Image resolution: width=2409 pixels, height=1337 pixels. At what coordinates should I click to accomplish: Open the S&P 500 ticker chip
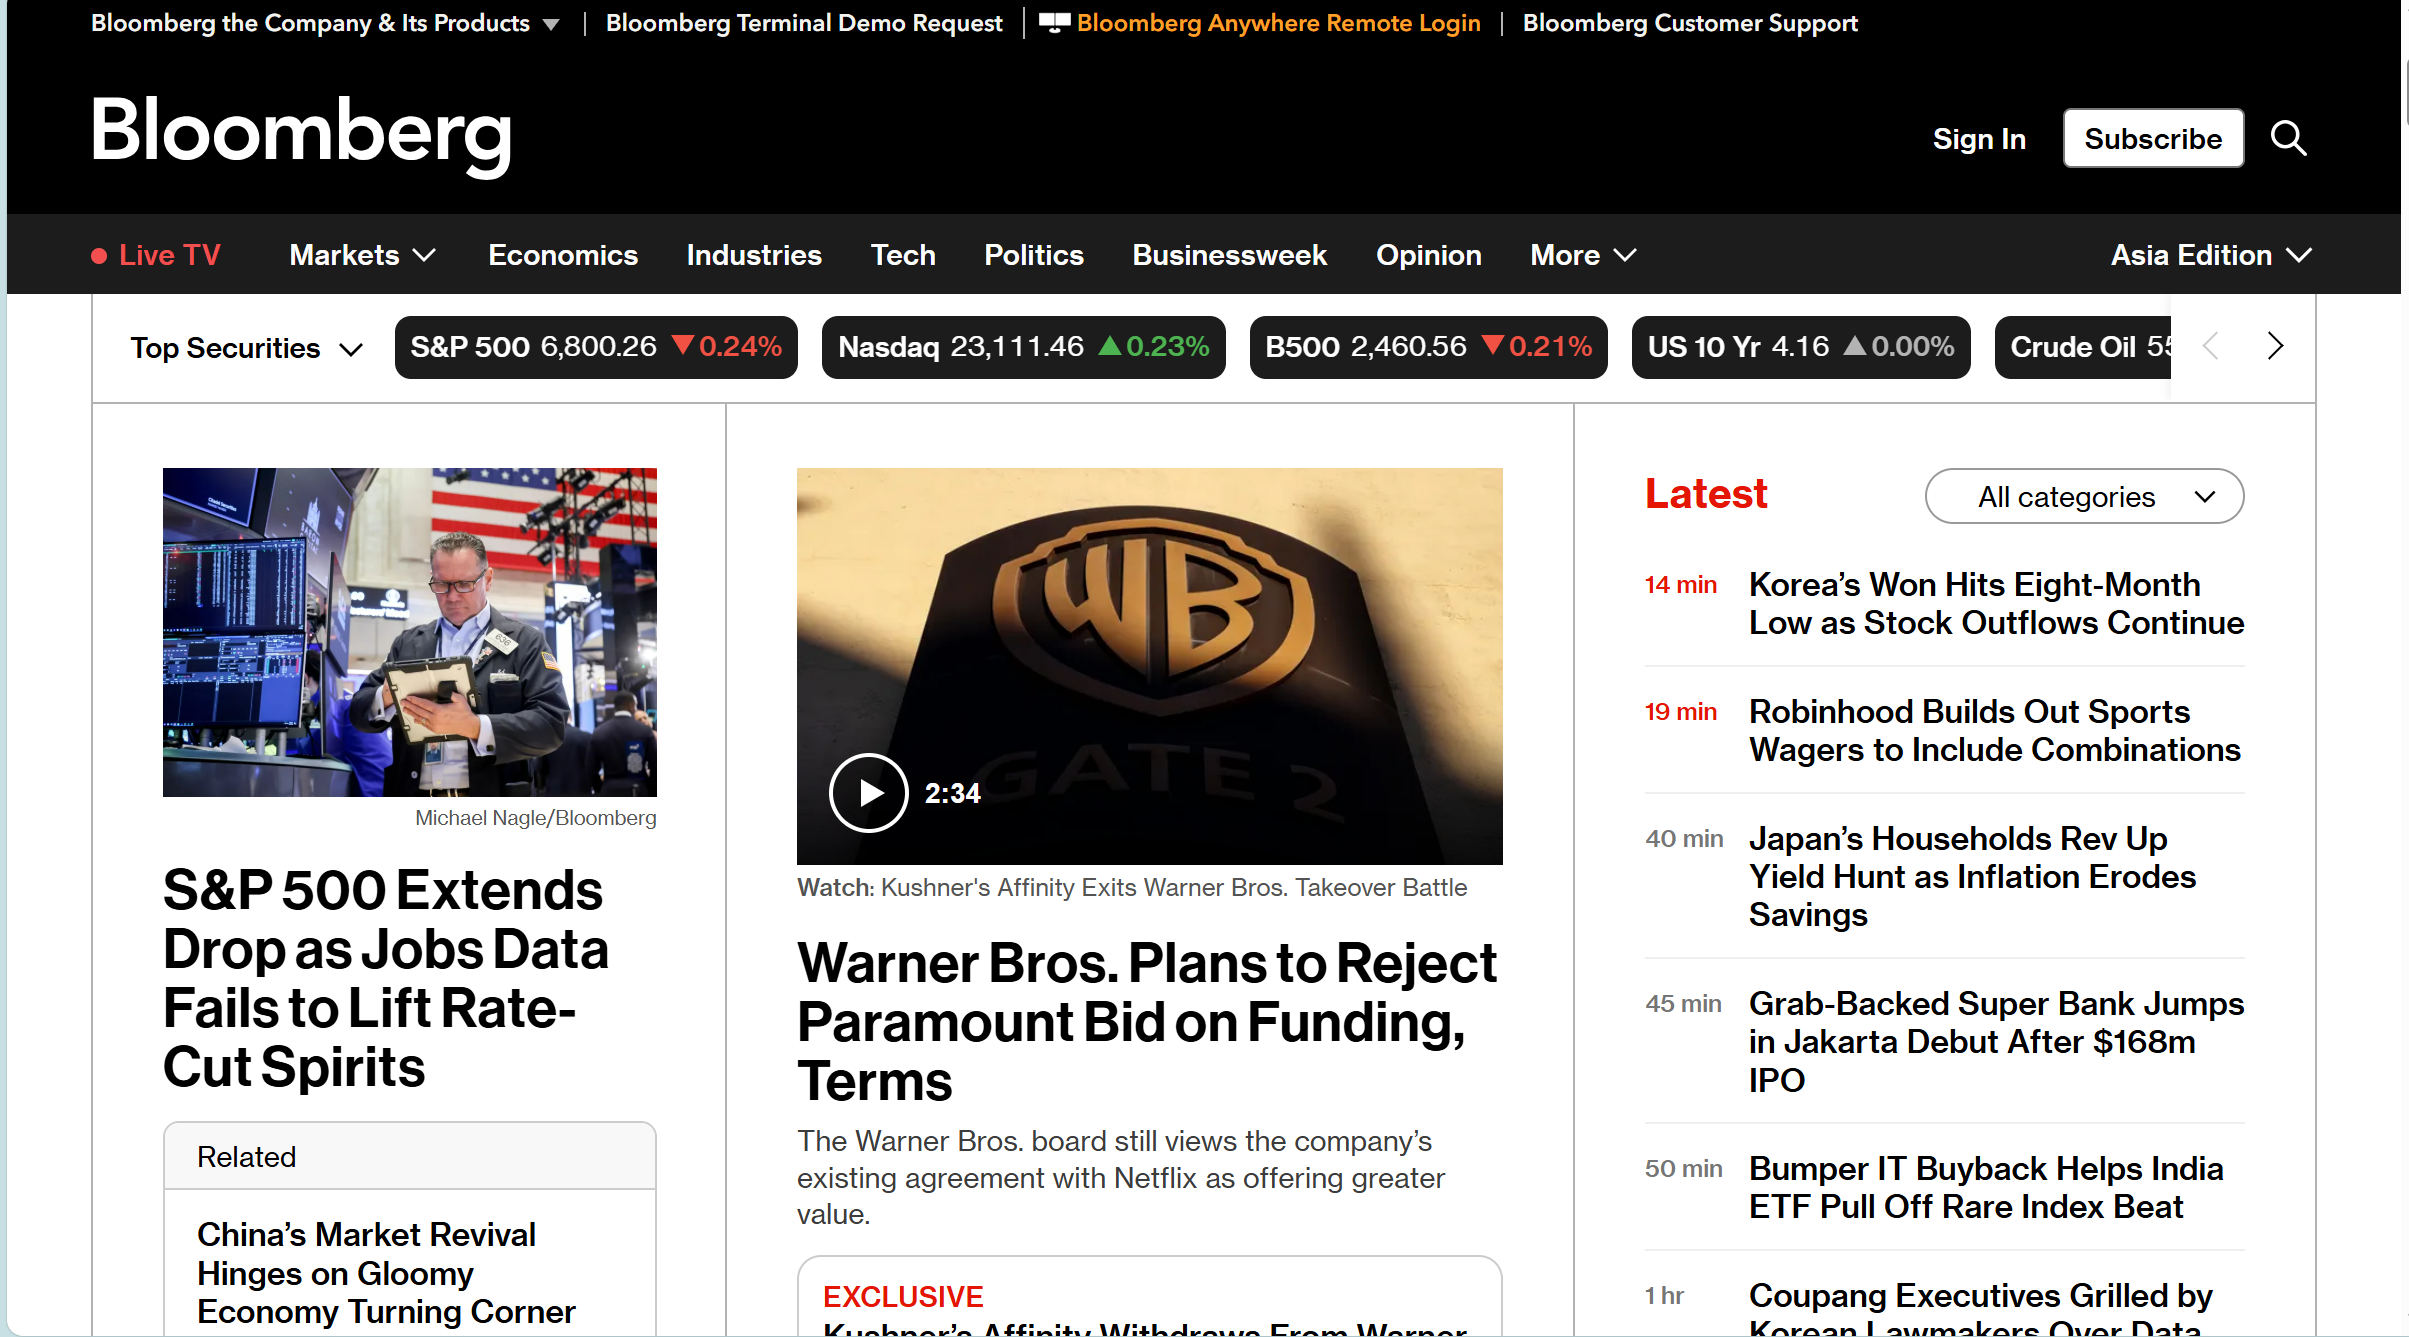tap(596, 347)
